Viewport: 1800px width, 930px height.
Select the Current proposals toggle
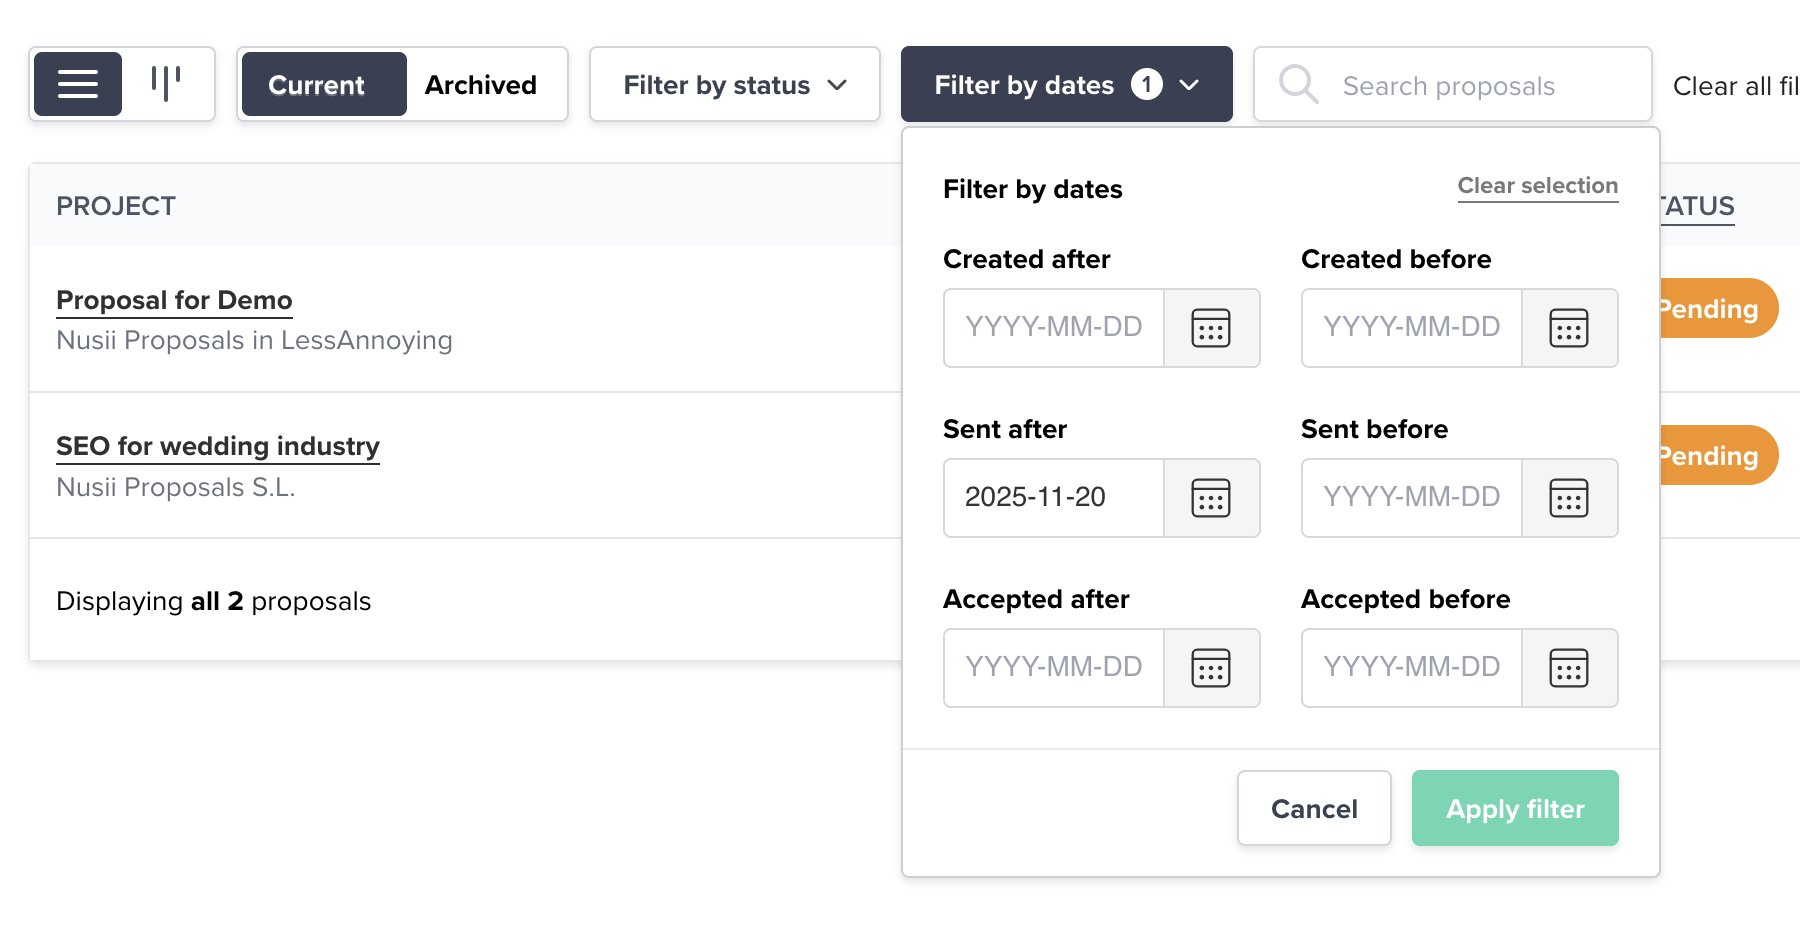[317, 84]
